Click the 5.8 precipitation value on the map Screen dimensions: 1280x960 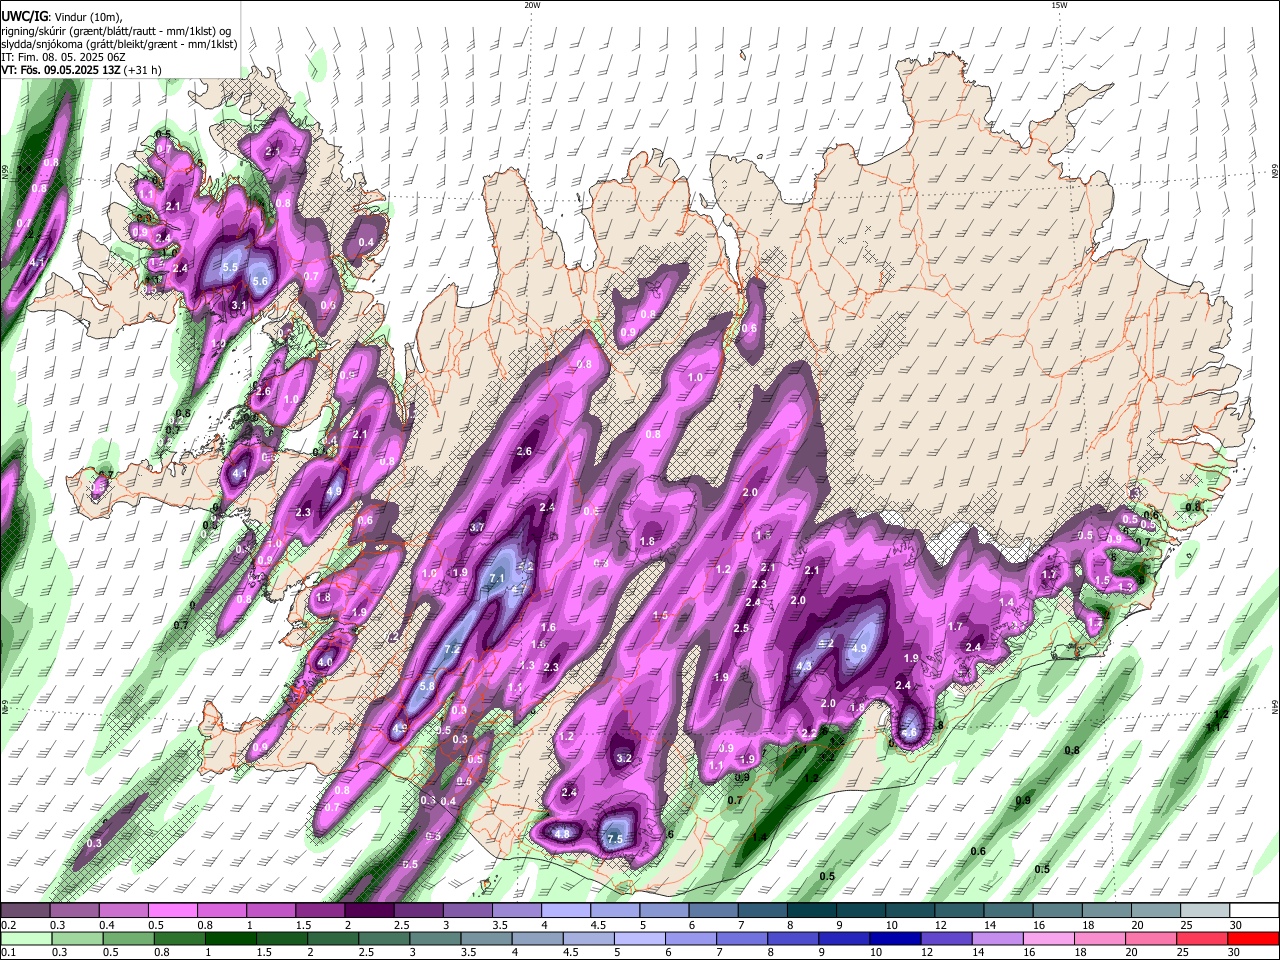[427, 686]
